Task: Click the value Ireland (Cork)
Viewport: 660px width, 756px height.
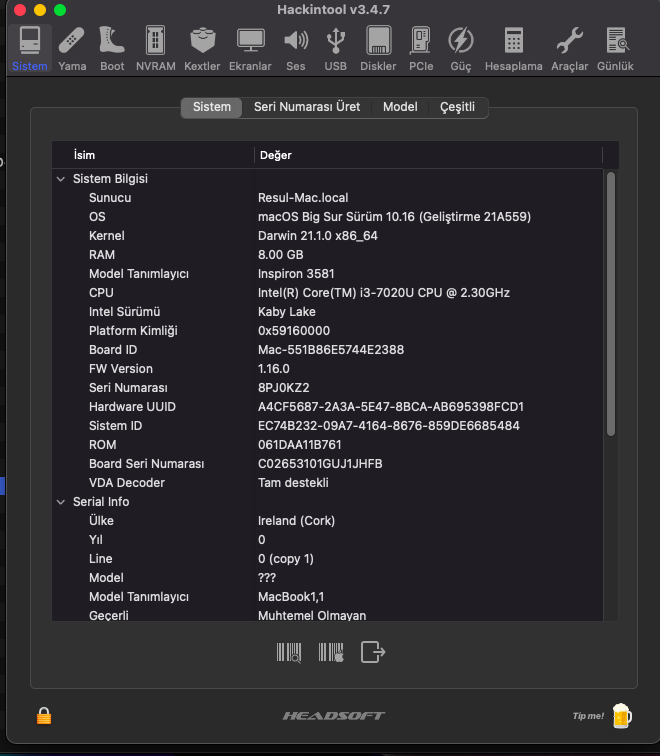Action: tap(296, 521)
